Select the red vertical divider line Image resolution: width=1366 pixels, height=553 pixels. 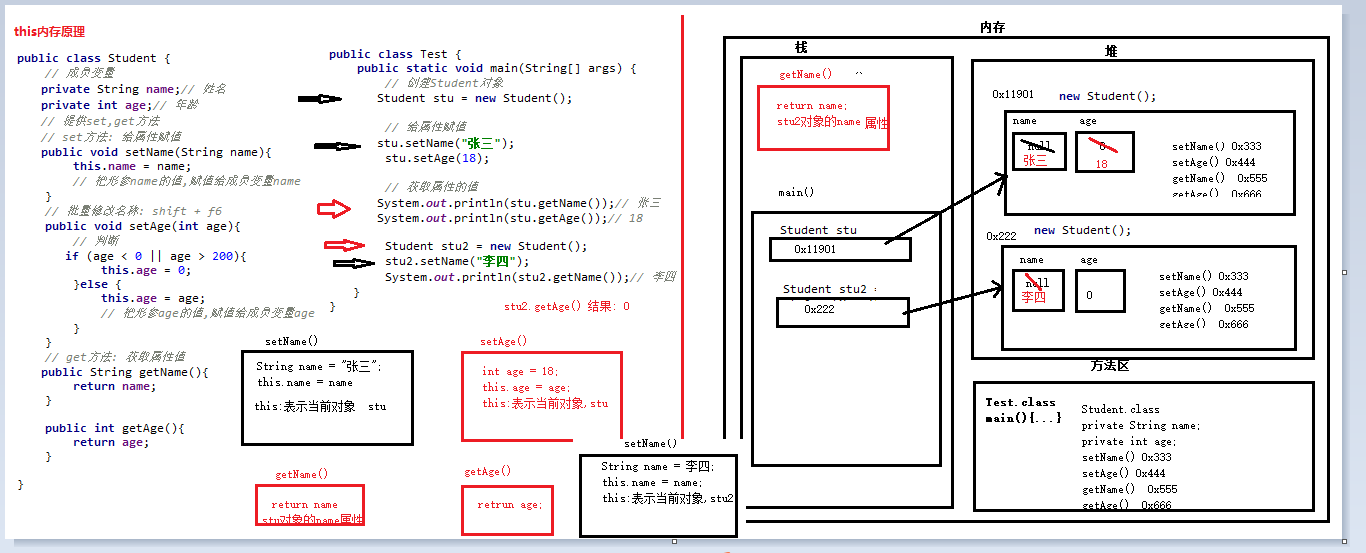[x=683, y=270]
